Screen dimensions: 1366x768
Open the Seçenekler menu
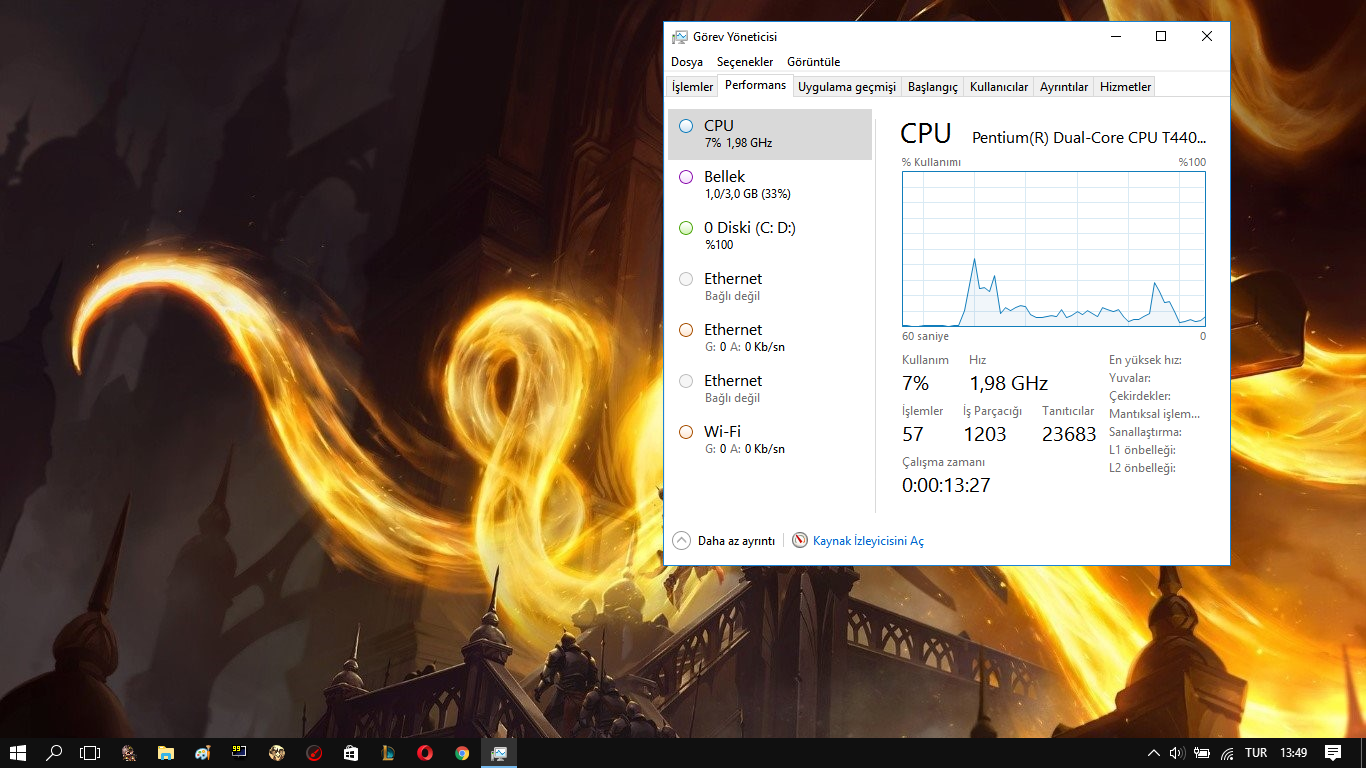[745, 62]
